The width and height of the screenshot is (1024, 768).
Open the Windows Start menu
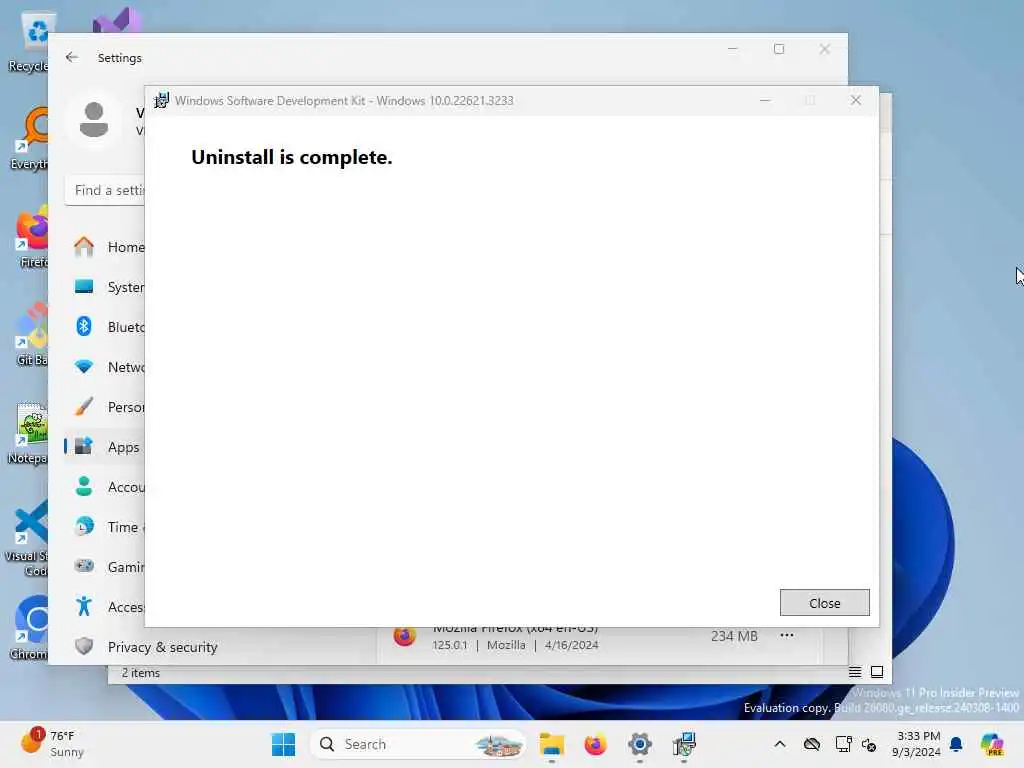coord(283,744)
